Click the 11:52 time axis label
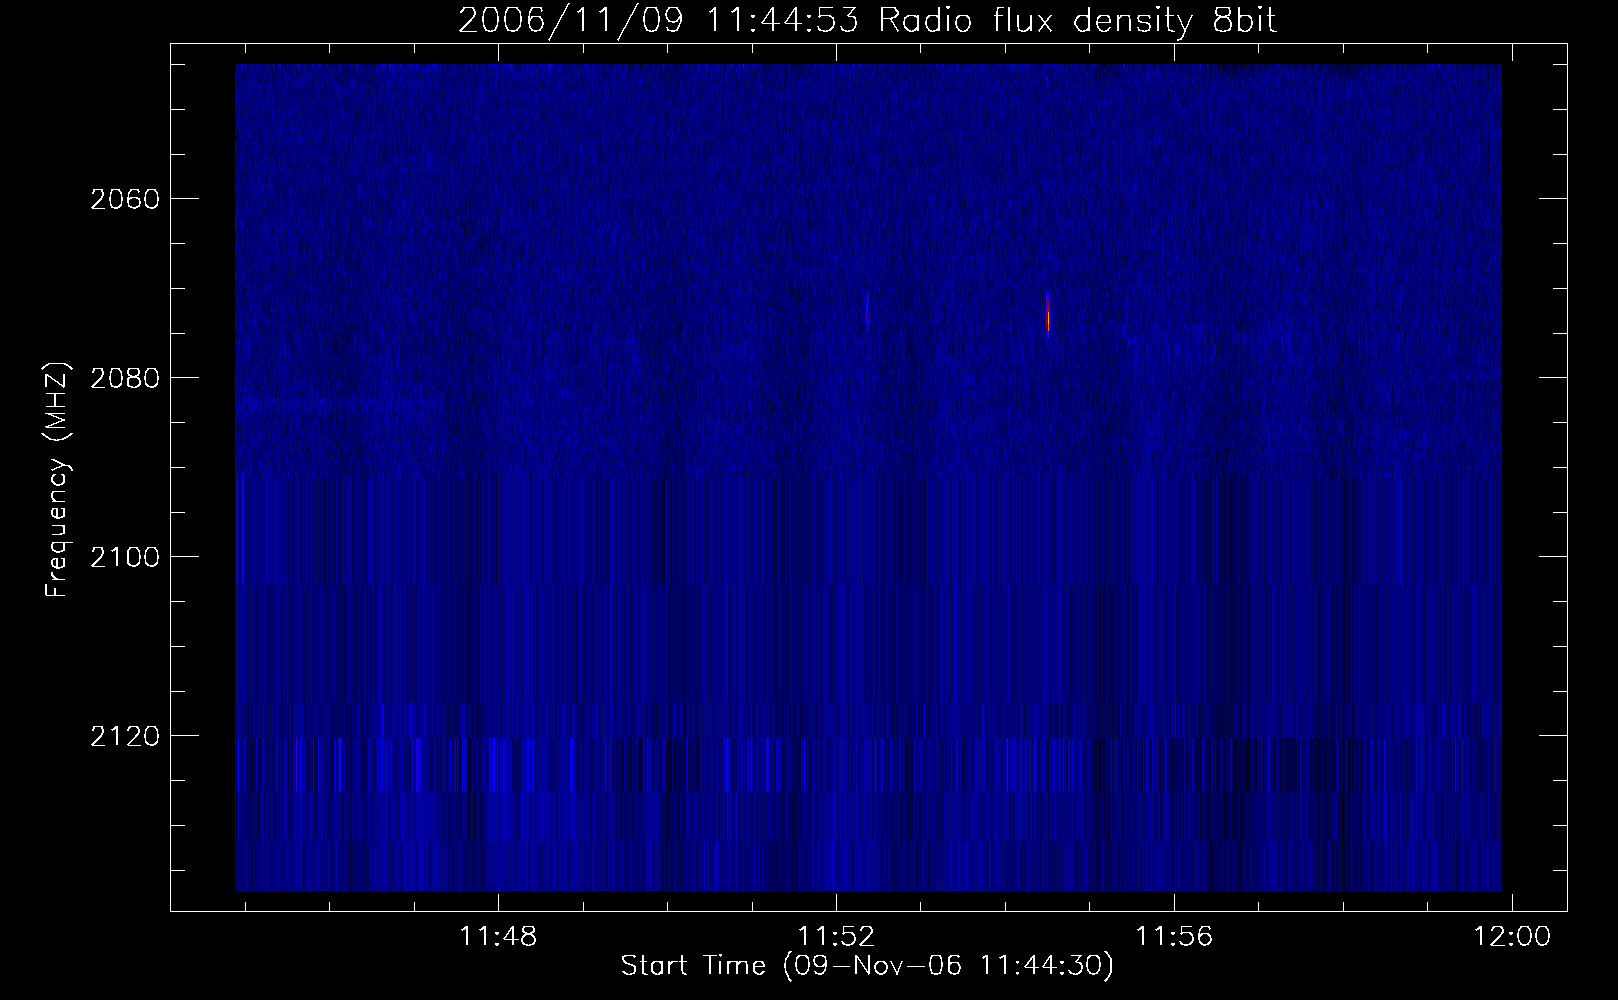Viewport: 1618px width, 1000px height. 836,937
